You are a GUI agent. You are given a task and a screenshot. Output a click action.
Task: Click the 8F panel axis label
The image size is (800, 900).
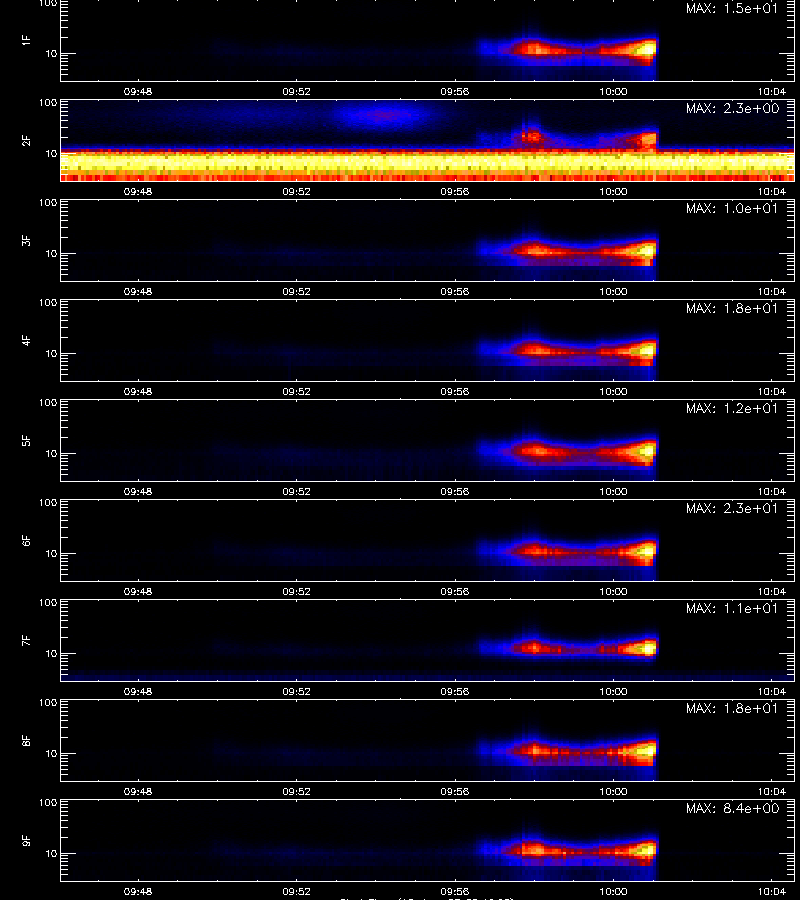coord(26,740)
